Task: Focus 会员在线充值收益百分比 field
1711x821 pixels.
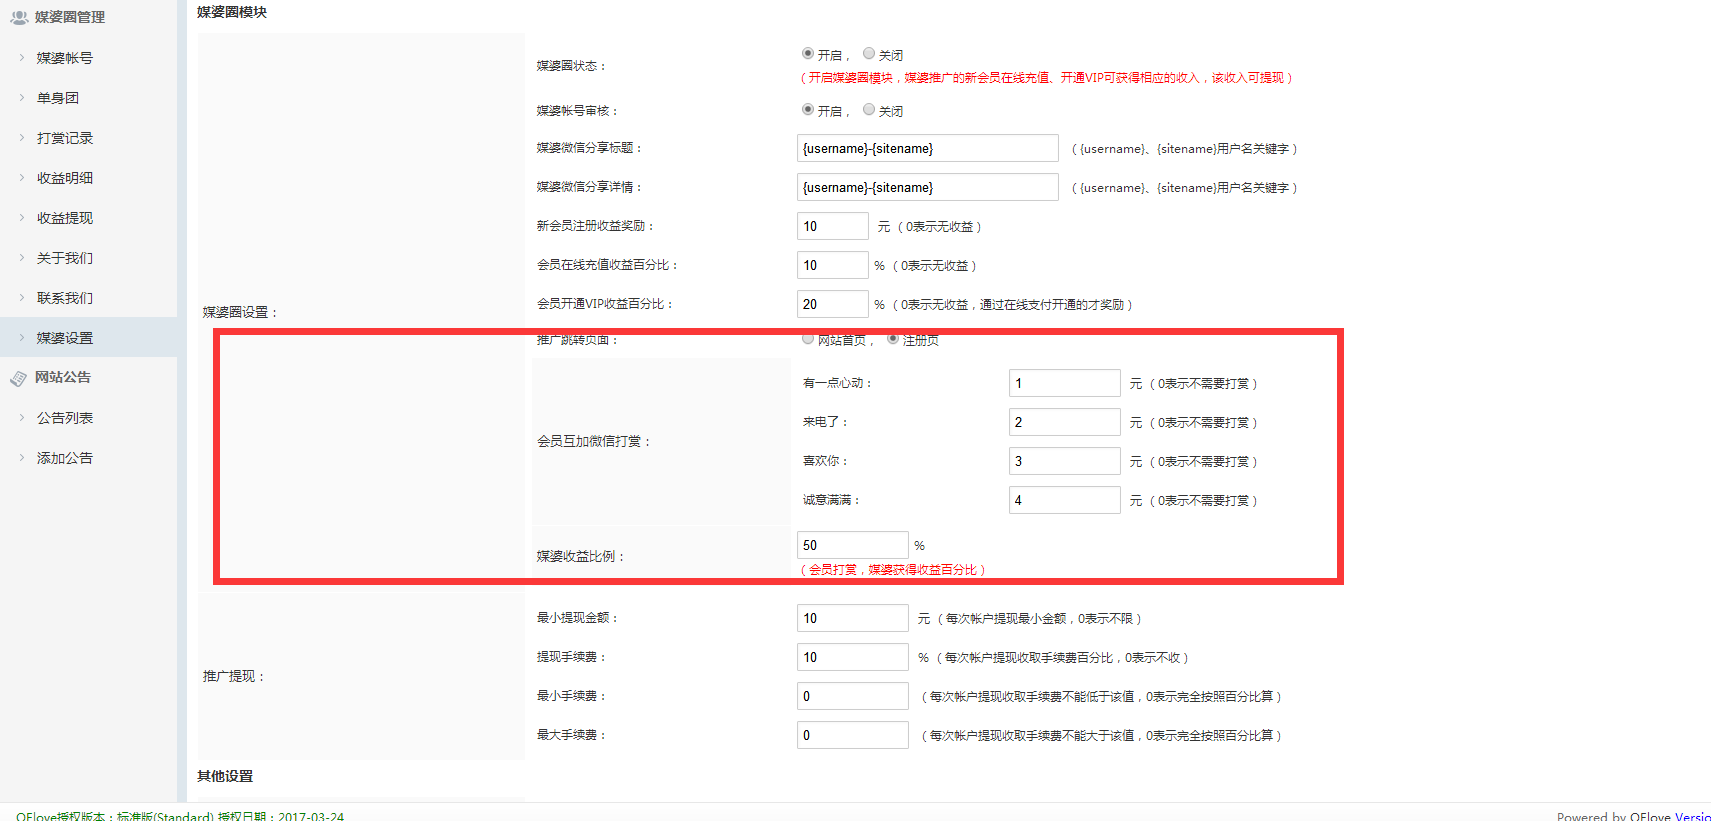Action: click(833, 265)
